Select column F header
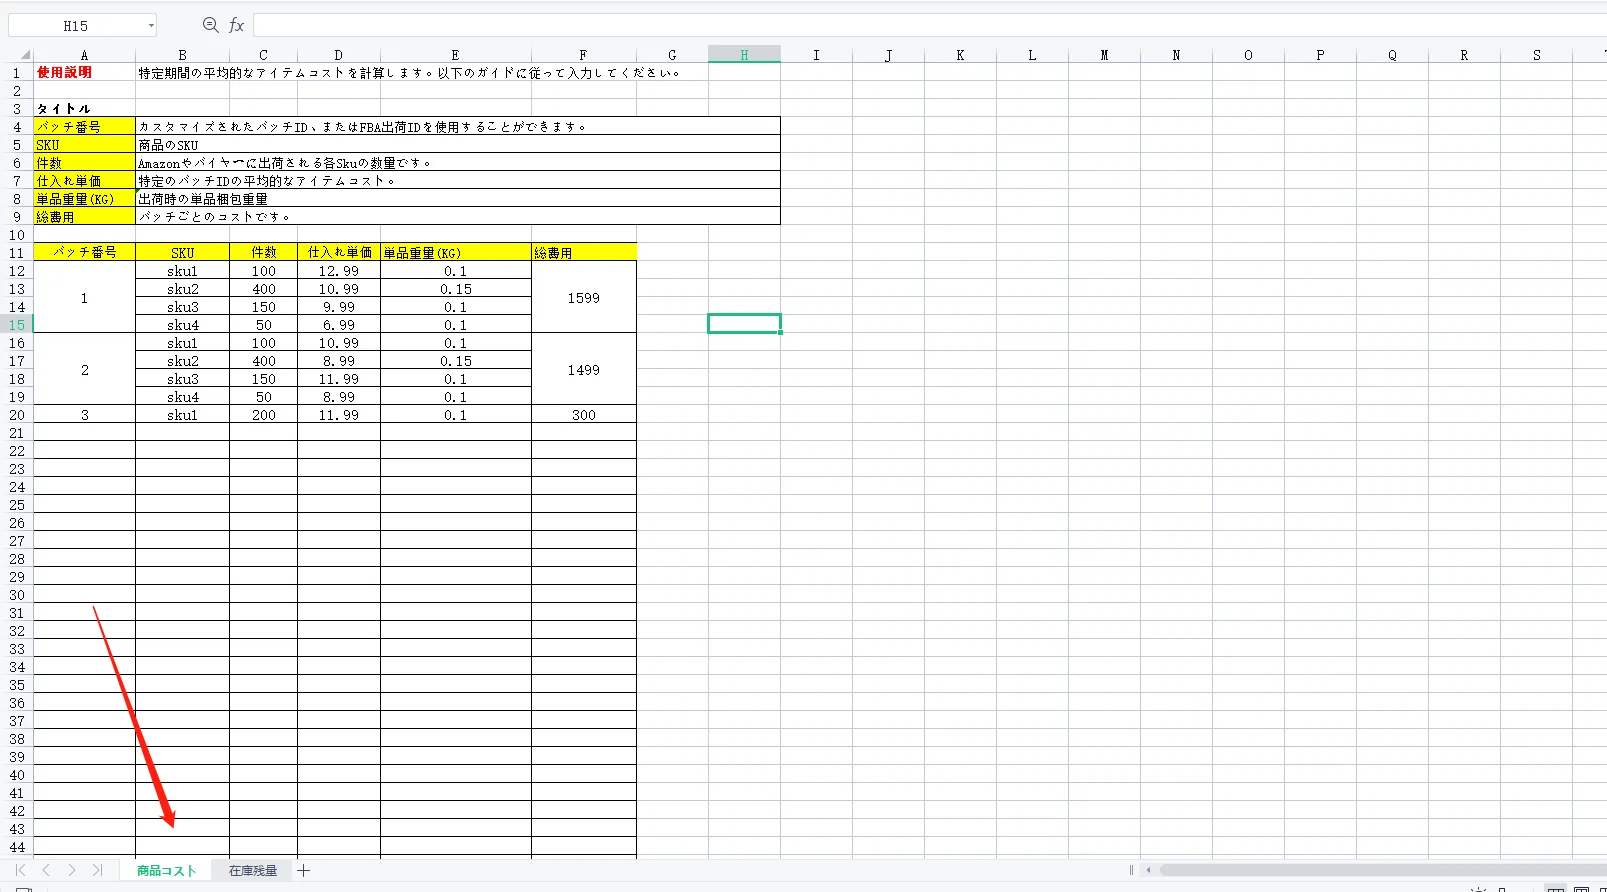1607x892 pixels. 583,55
